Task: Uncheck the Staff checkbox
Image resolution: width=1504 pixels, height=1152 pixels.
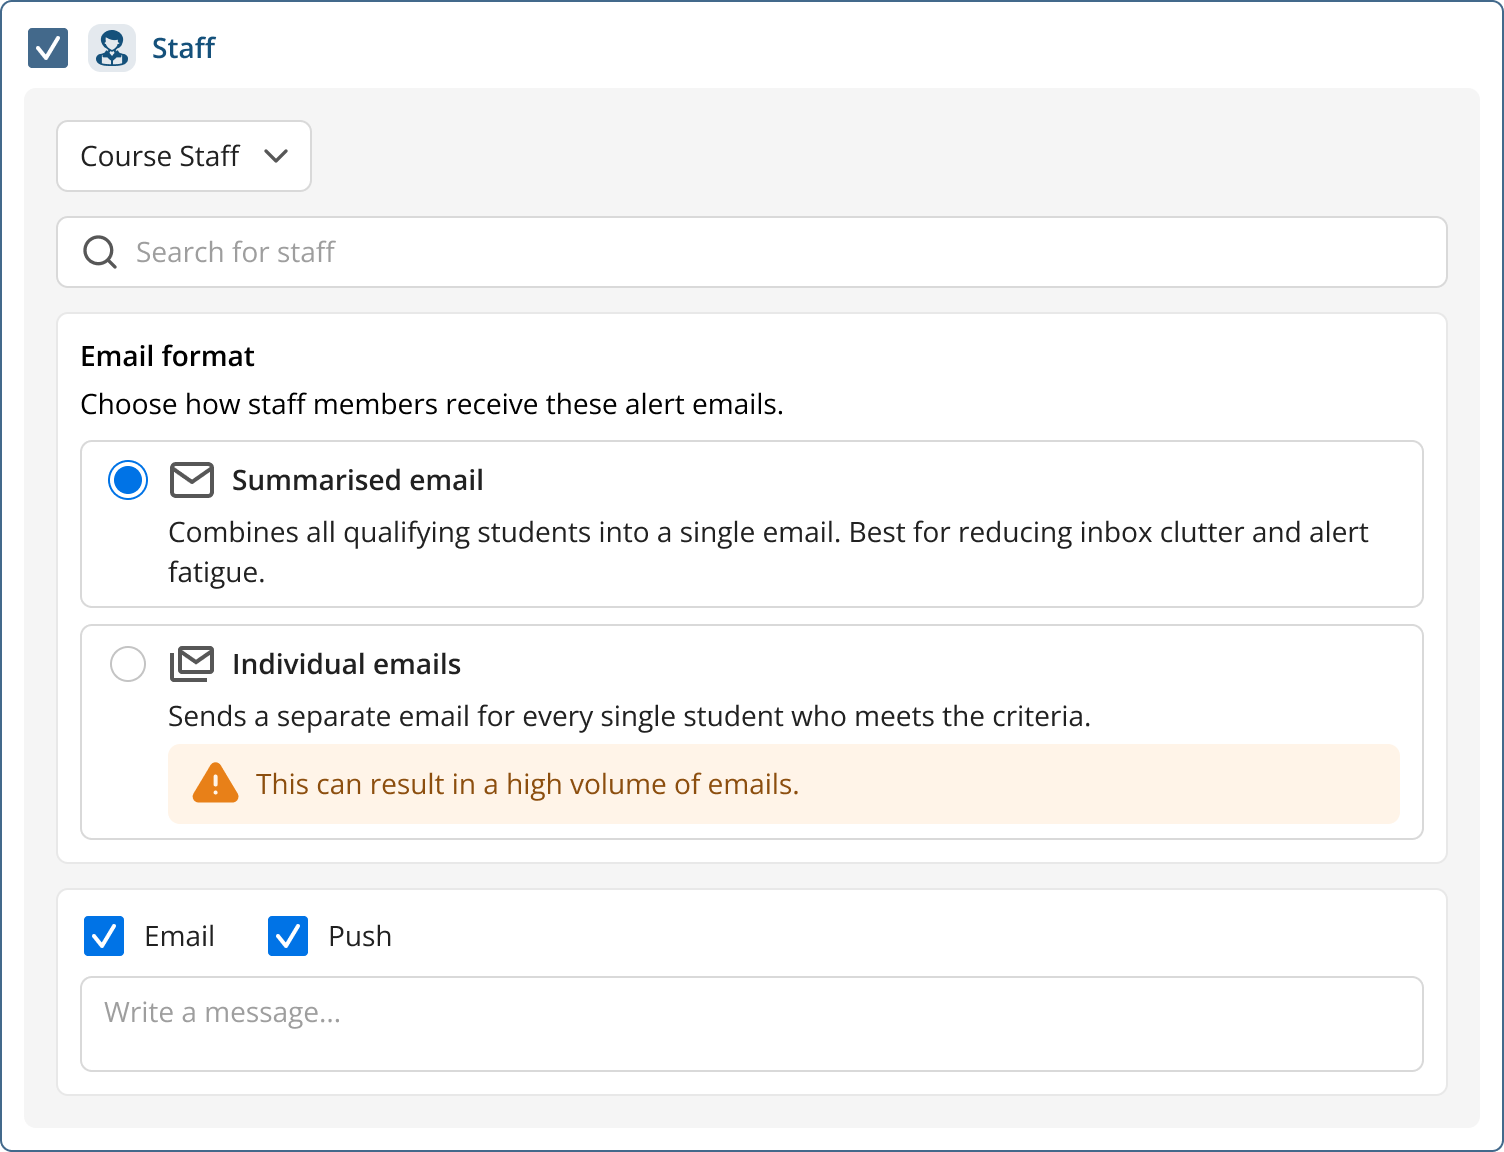Action: pyautogui.click(x=48, y=48)
